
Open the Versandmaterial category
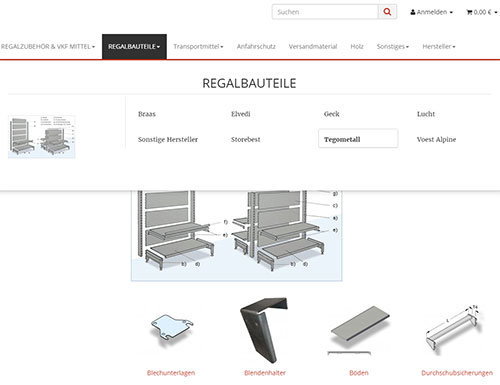(313, 47)
